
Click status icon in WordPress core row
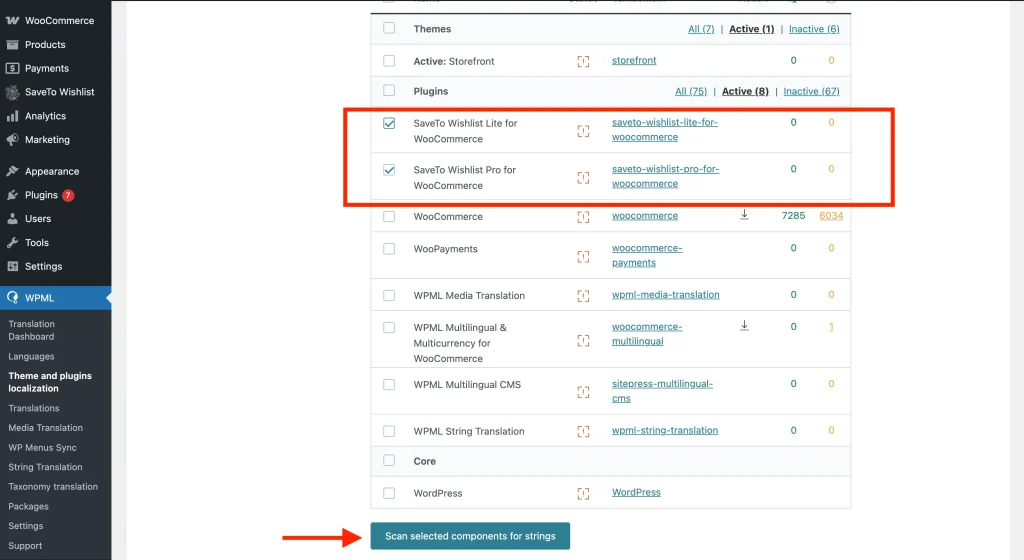click(583, 494)
